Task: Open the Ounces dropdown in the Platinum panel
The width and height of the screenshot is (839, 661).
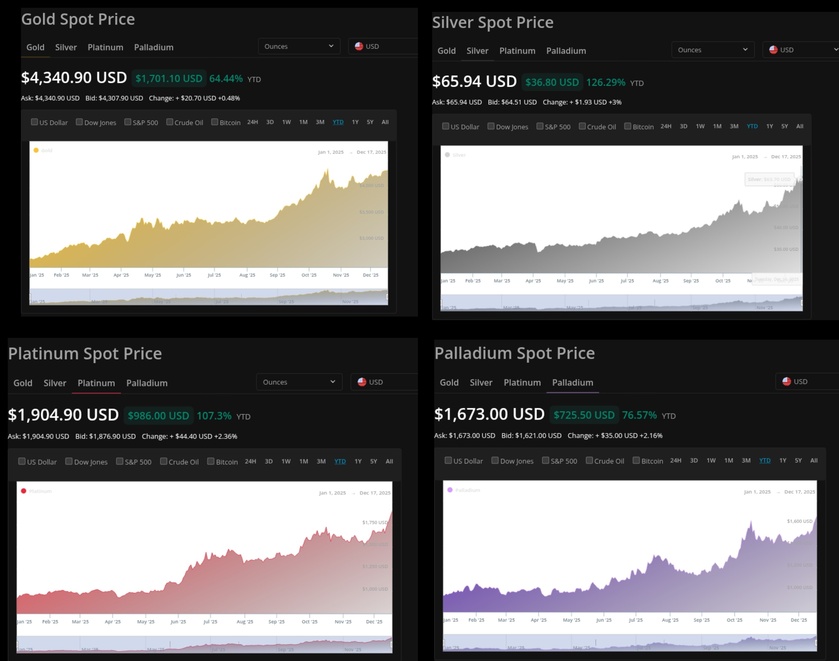Action: (299, 382)
